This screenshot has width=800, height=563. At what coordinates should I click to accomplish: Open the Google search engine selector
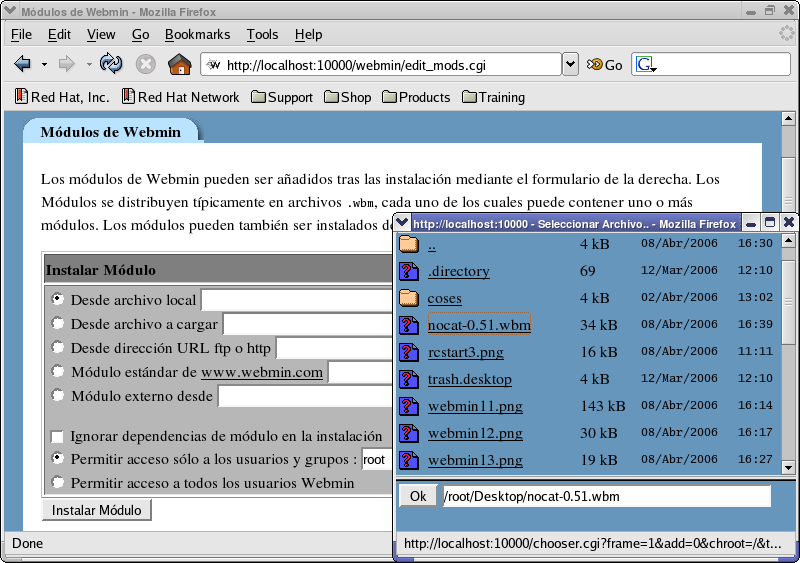tap(645, 65)
